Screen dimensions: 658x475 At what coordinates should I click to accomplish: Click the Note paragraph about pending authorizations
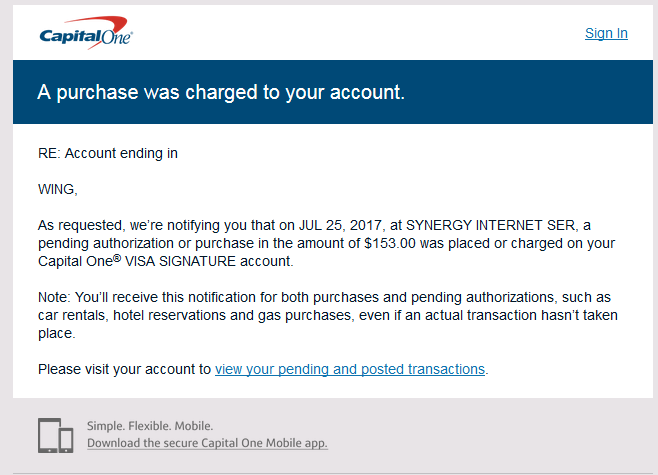pyautogui.click(x=328, y=315)
